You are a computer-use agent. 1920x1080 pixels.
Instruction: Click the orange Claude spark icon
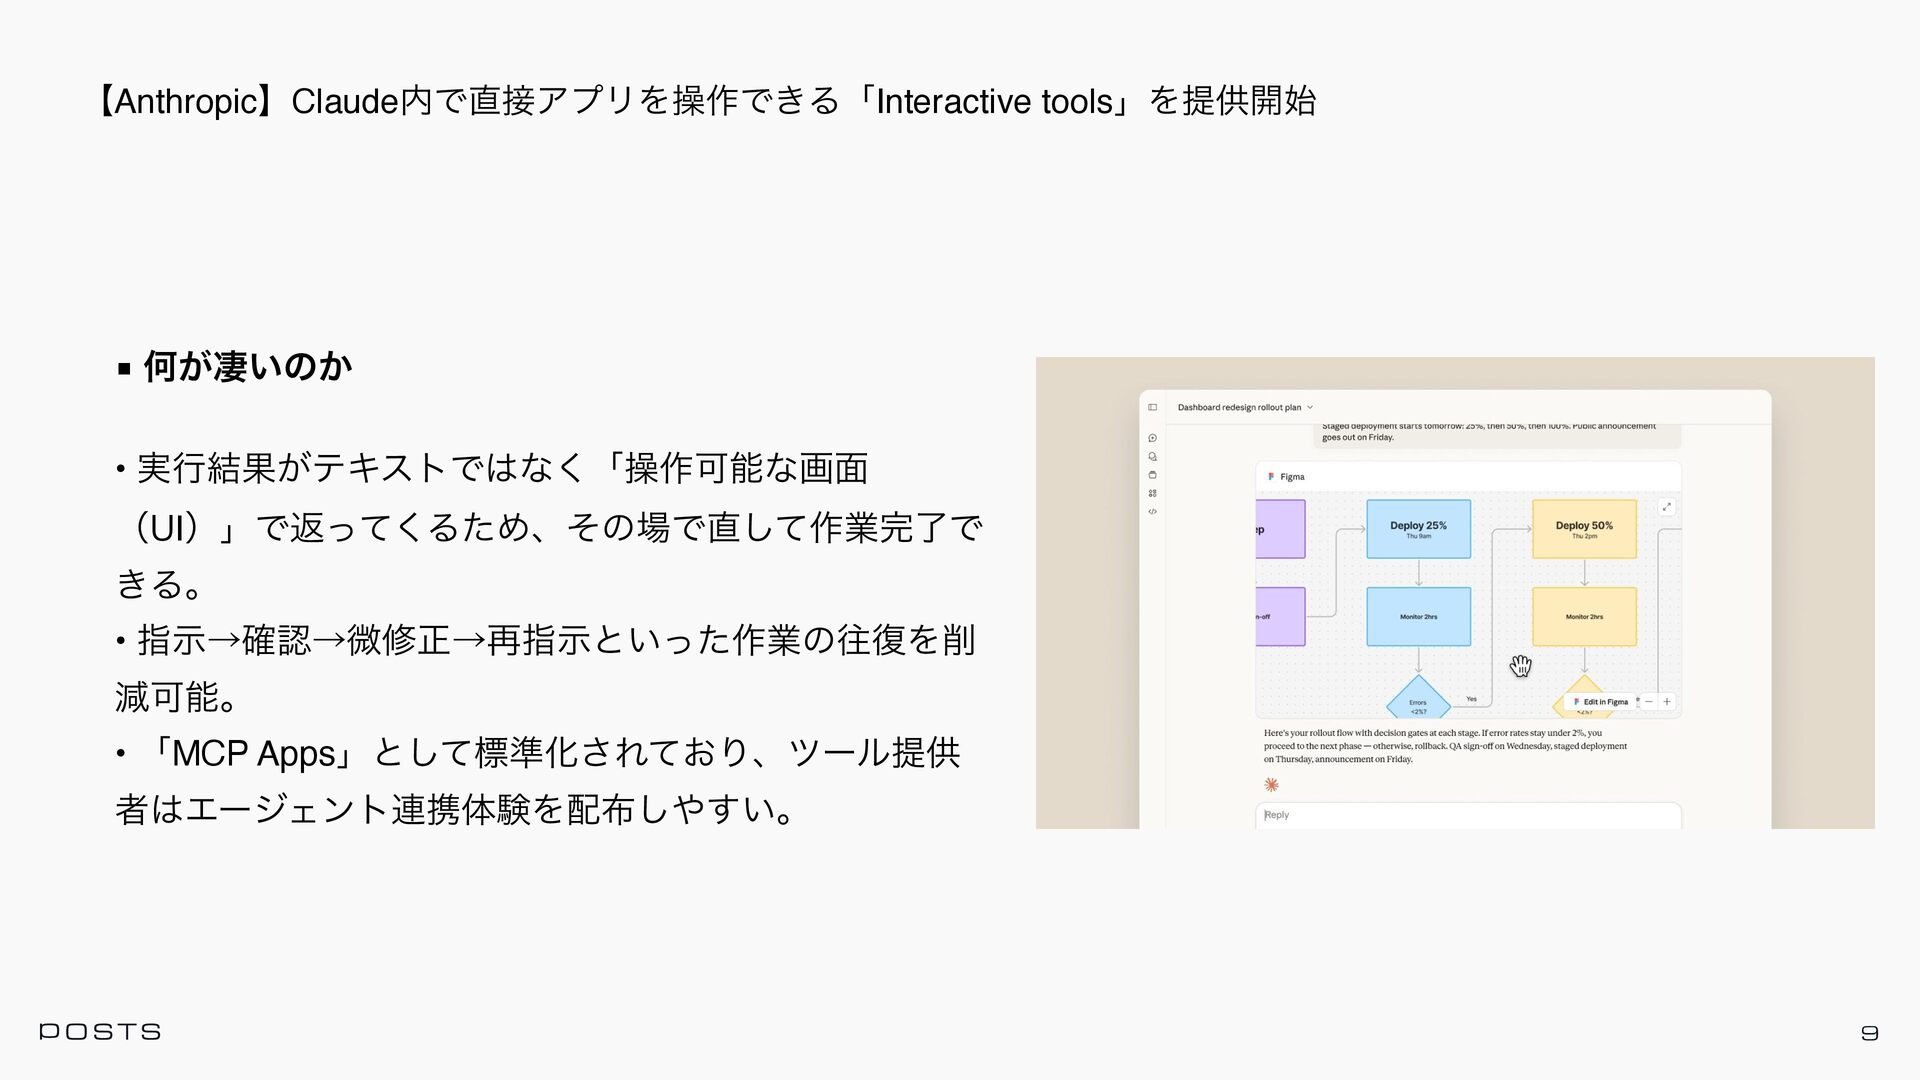[x=1271, y=785]
